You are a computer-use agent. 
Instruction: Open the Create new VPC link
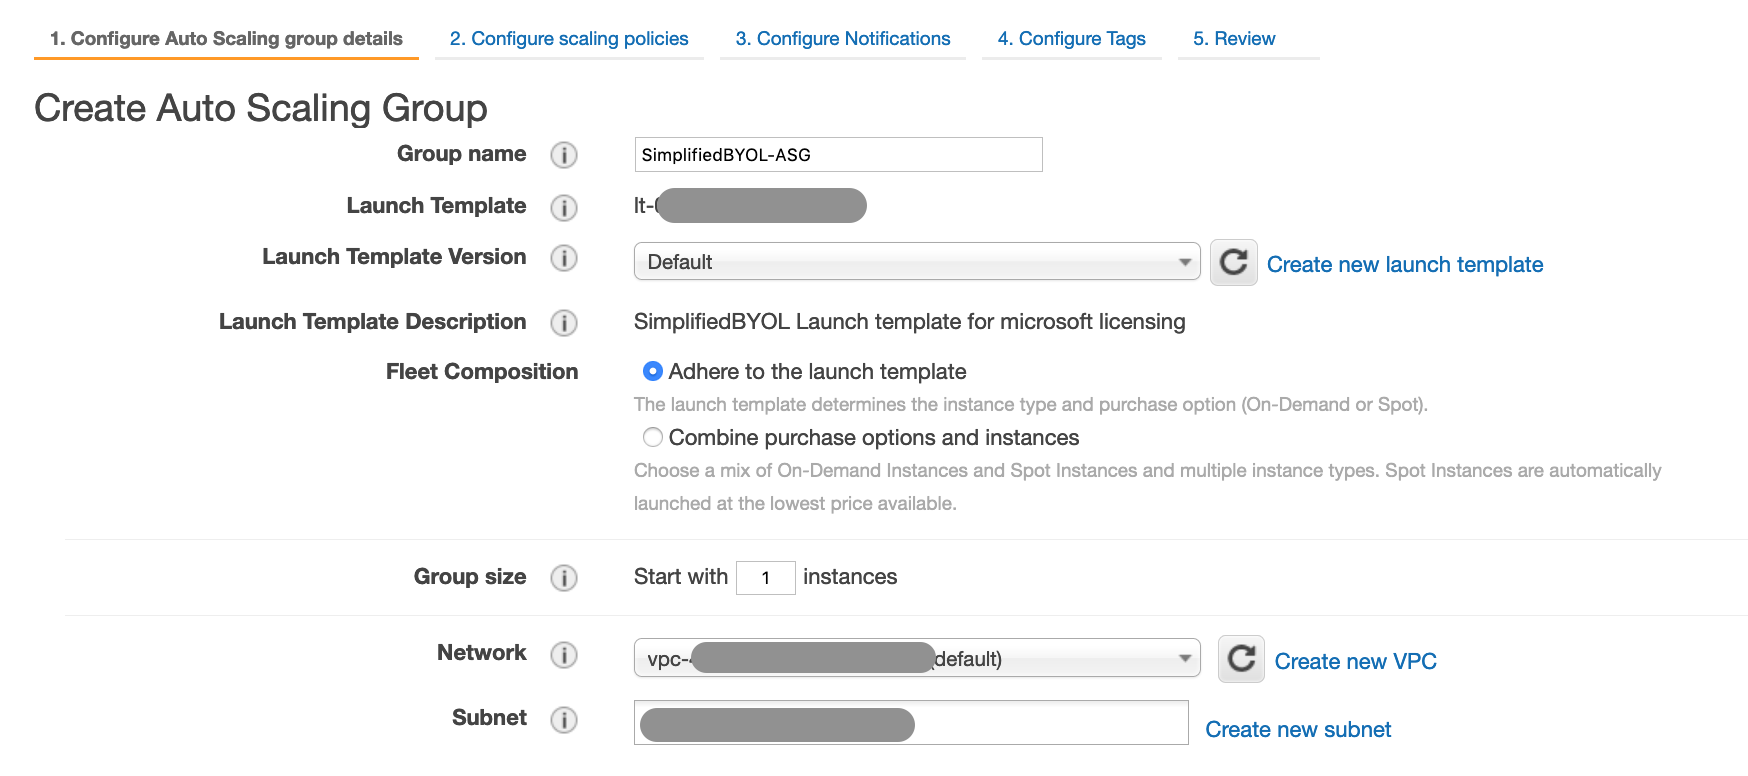[x=1355, y=662]
